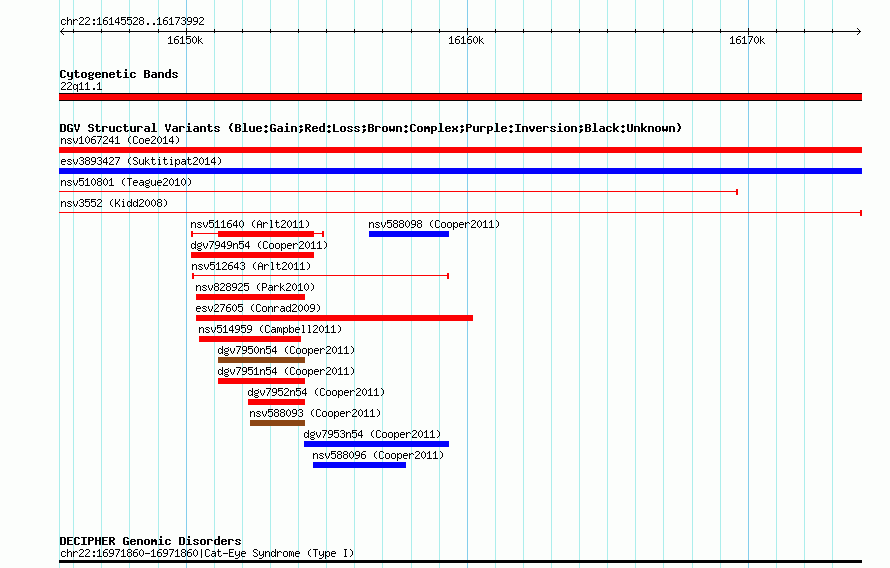
Task: Select the nsv3552 (Kidd2008) variant label
Action: click(114, 203)
